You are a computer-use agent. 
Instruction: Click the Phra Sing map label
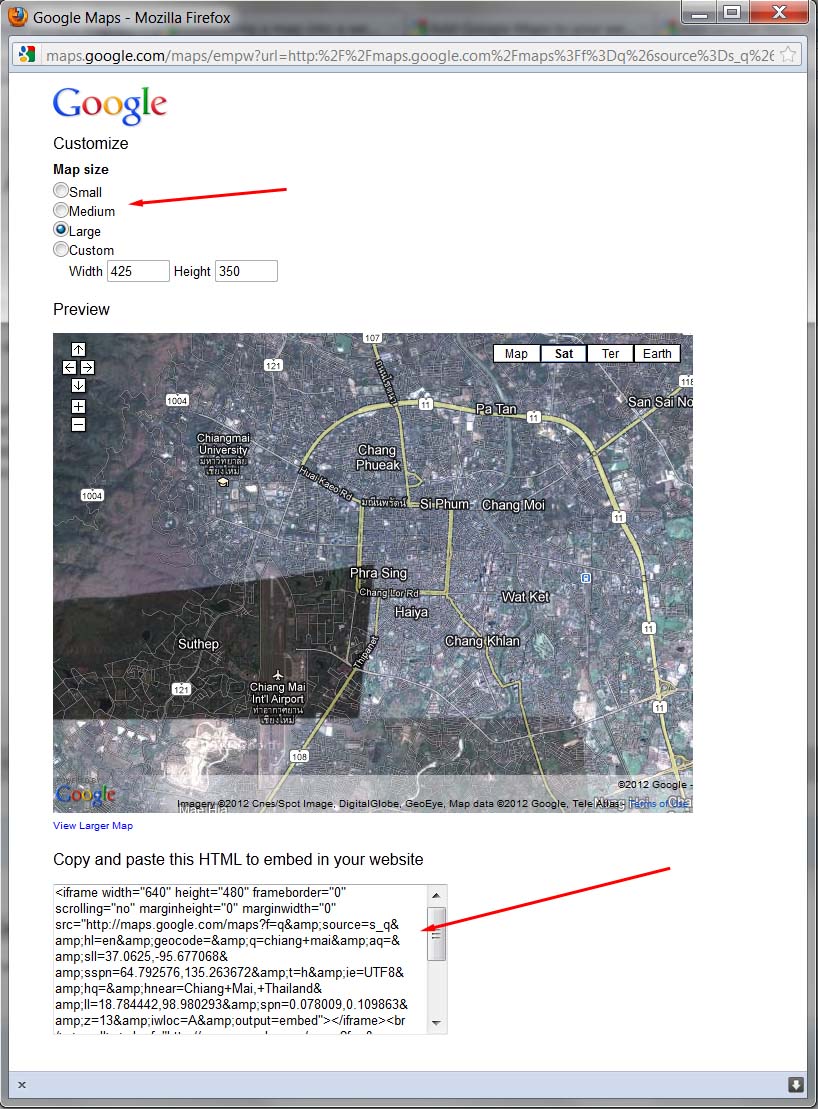coord(378,573)
